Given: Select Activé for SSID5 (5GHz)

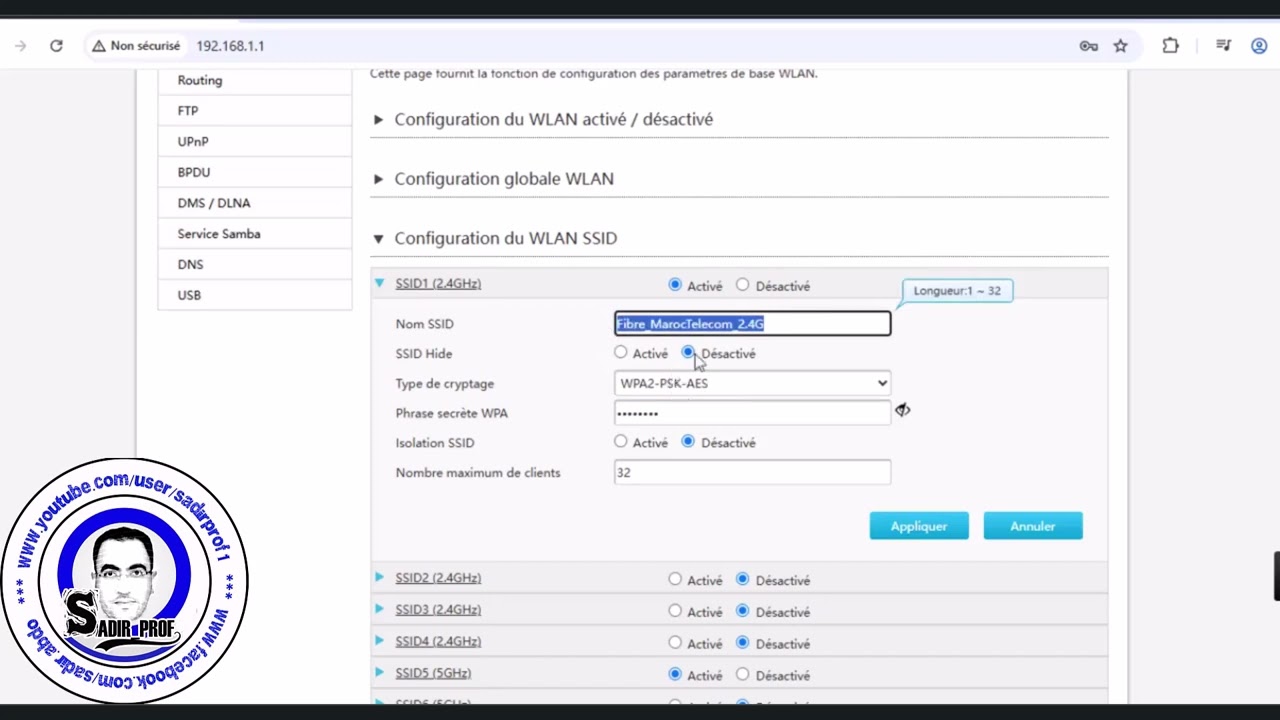Looking at the screenshot, I should pos(675,675).
